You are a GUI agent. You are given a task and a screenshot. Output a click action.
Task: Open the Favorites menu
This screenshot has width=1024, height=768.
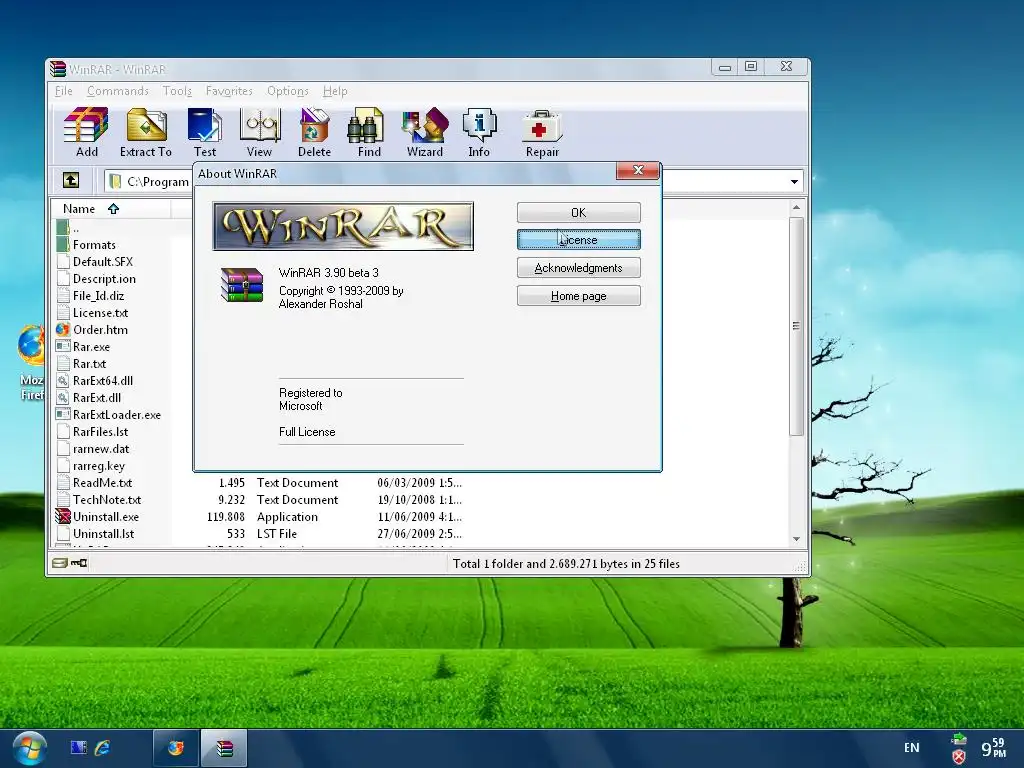229,91
